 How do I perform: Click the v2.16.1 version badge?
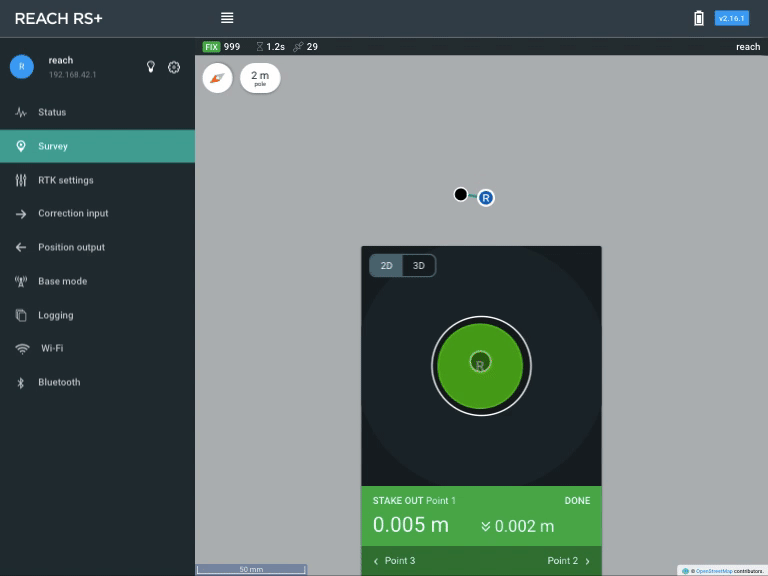732,18
